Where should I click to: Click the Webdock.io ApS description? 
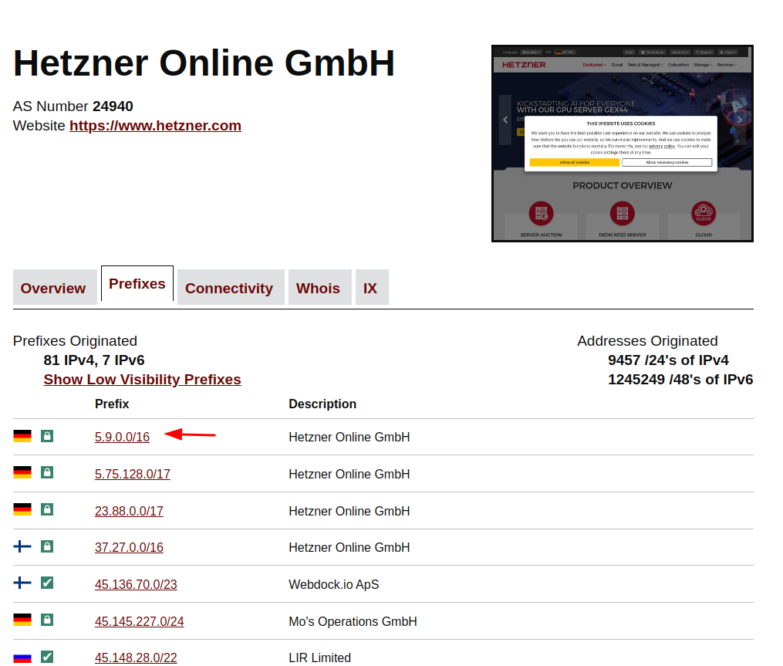pyautogui.click(x=334, y=584)
